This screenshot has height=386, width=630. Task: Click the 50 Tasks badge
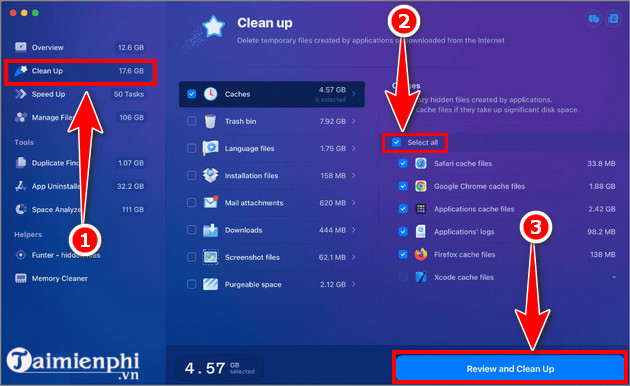129,94
